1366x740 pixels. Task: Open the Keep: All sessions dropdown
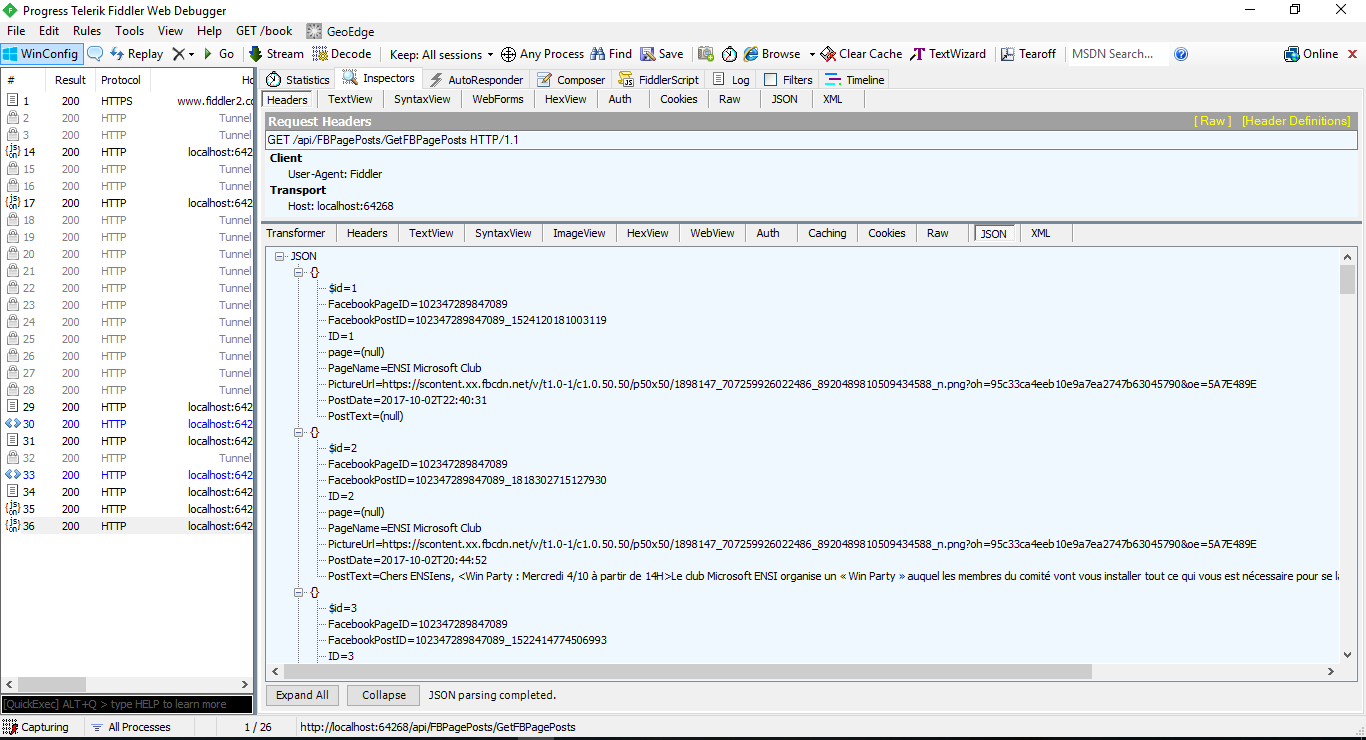click(x=441, y=54)
